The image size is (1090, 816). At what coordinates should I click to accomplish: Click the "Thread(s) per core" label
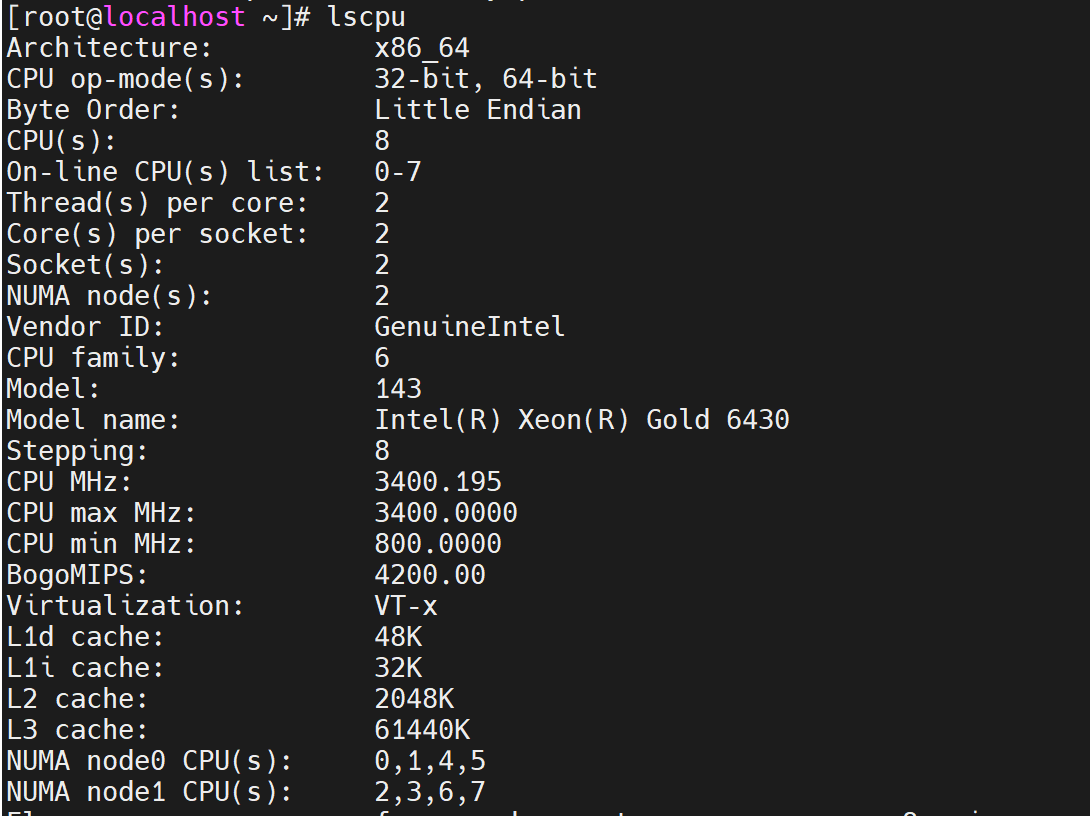pos(158,203)
